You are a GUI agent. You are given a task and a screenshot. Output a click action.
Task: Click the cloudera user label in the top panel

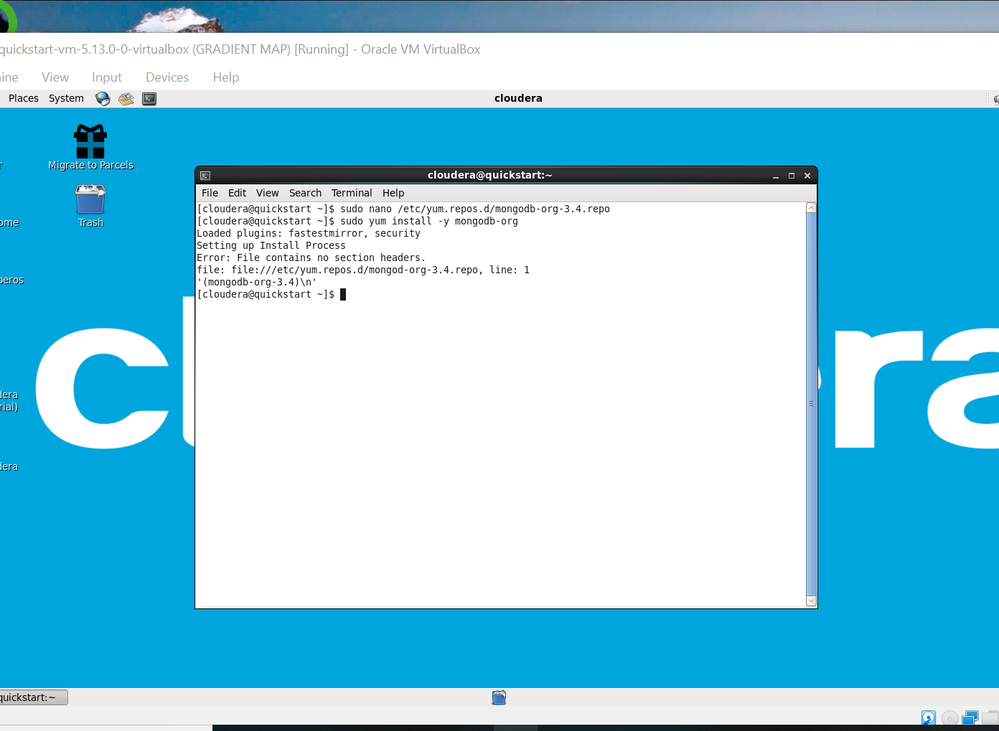click(518, 98)
